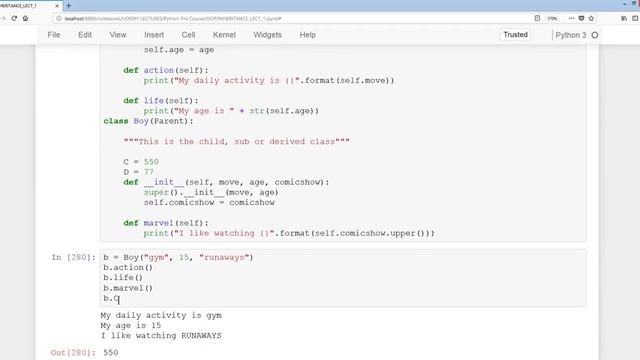Toggle reader view icon in the address bar
The width and height of the screenshot is (640, 360).
click(x=537, y=18)
